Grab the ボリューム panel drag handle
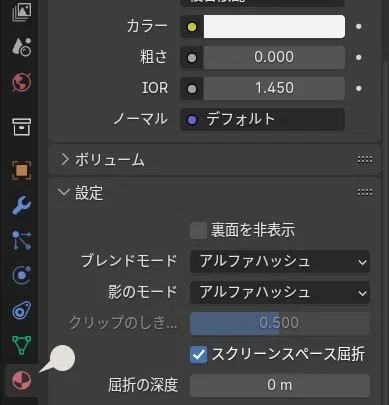The width and height of the screenshot is (389, 405). point(365,160)
